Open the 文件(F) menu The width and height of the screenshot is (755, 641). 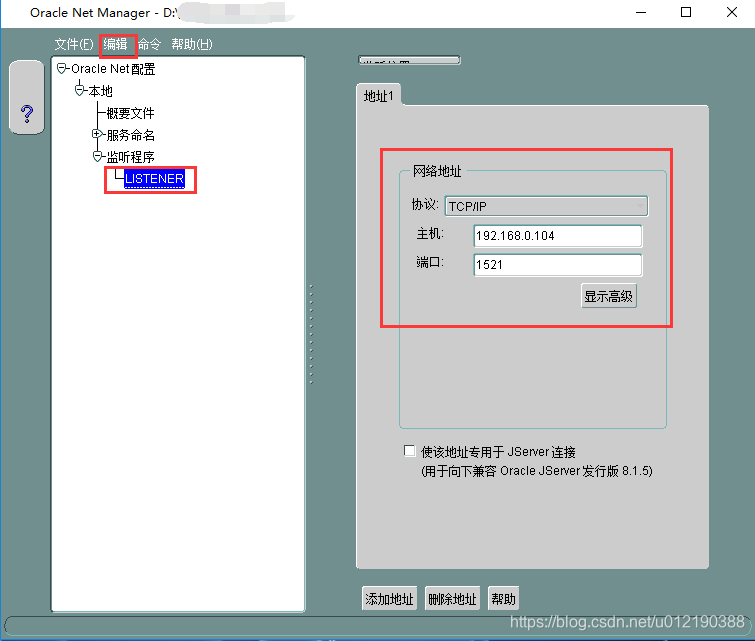click(74, 44)
